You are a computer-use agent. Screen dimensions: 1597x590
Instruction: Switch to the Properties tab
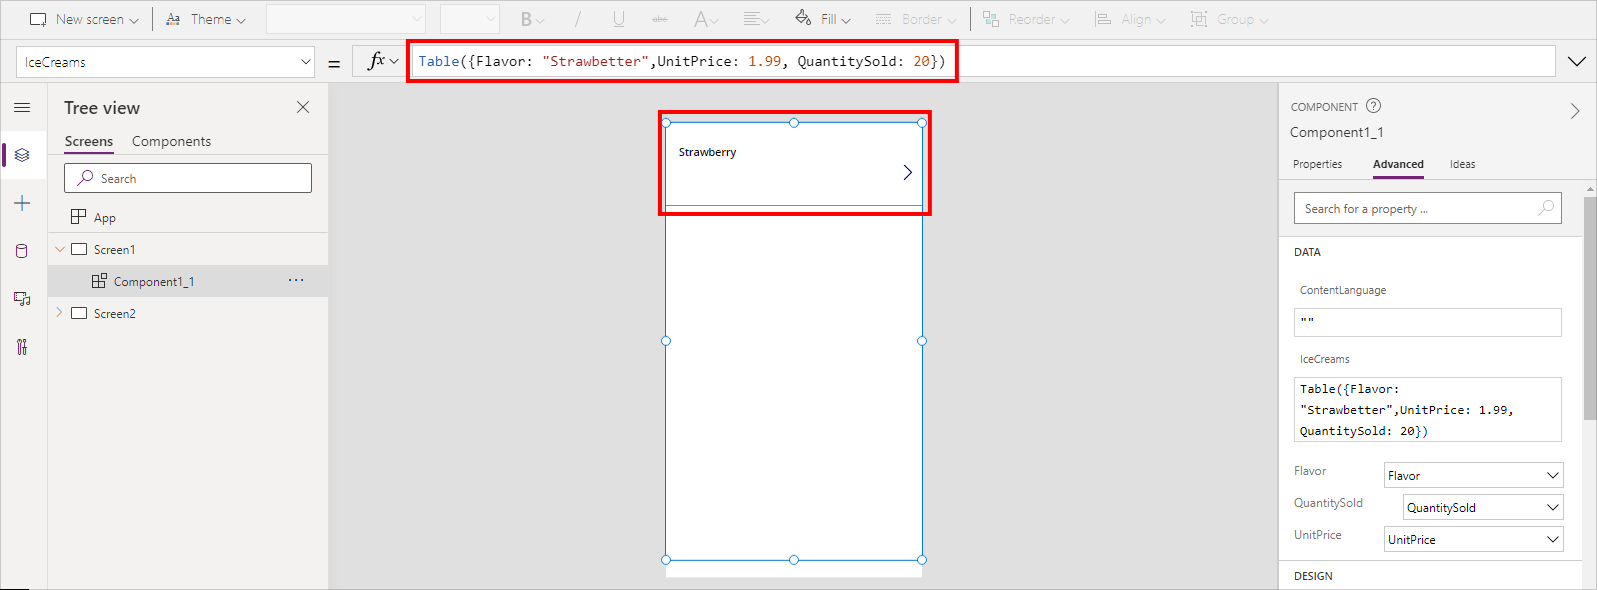point(1317,164)
